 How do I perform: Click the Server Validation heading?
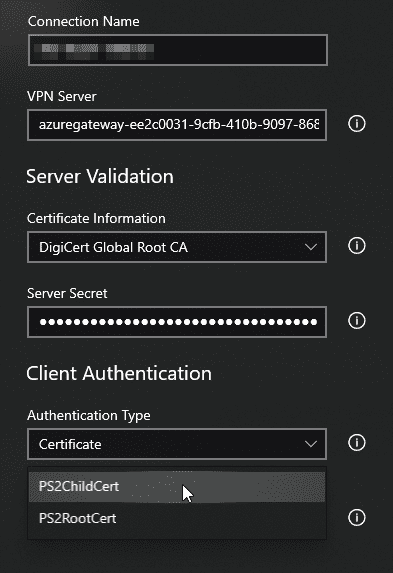click(x=100, y=177)
